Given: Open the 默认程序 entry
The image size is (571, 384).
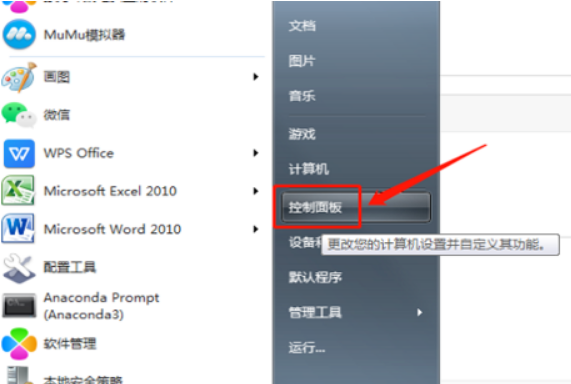Looking at the screenshot, I should tap(315, 277).
